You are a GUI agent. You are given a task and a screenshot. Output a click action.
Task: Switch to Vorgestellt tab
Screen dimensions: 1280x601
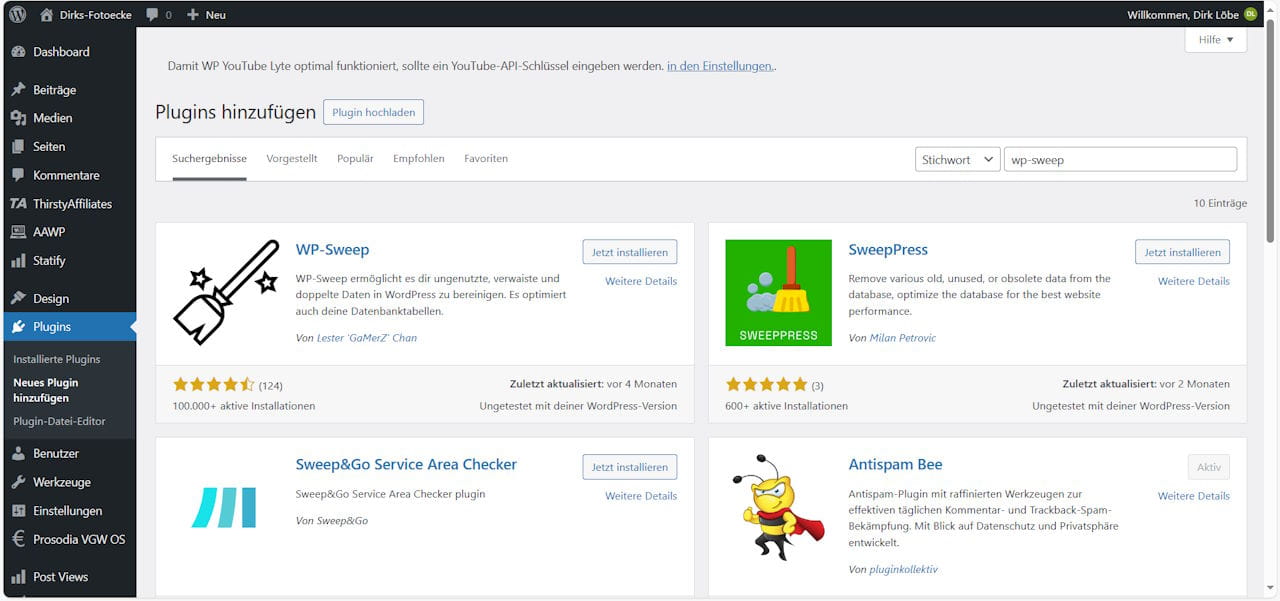click(x=292, y=159)
